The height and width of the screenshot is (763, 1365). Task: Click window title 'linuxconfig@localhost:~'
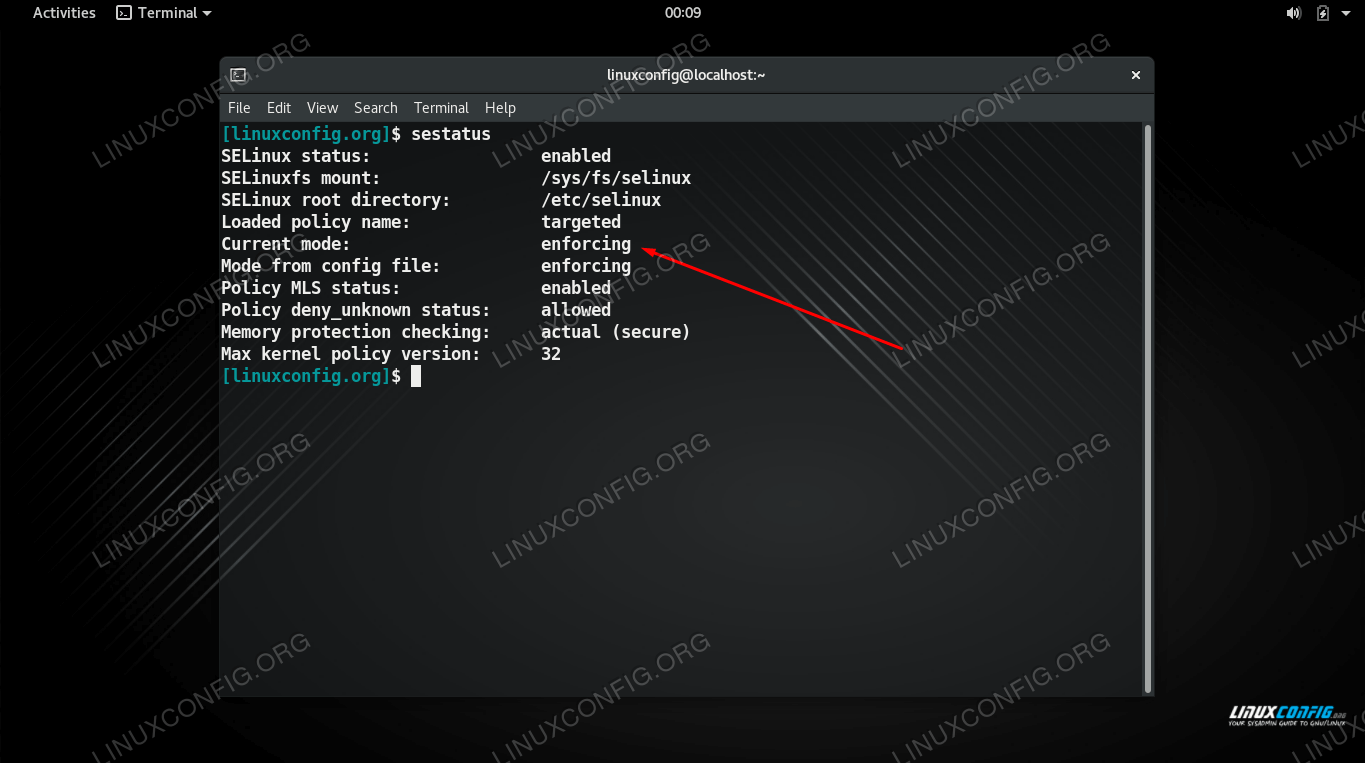click(x=686, y=75)
